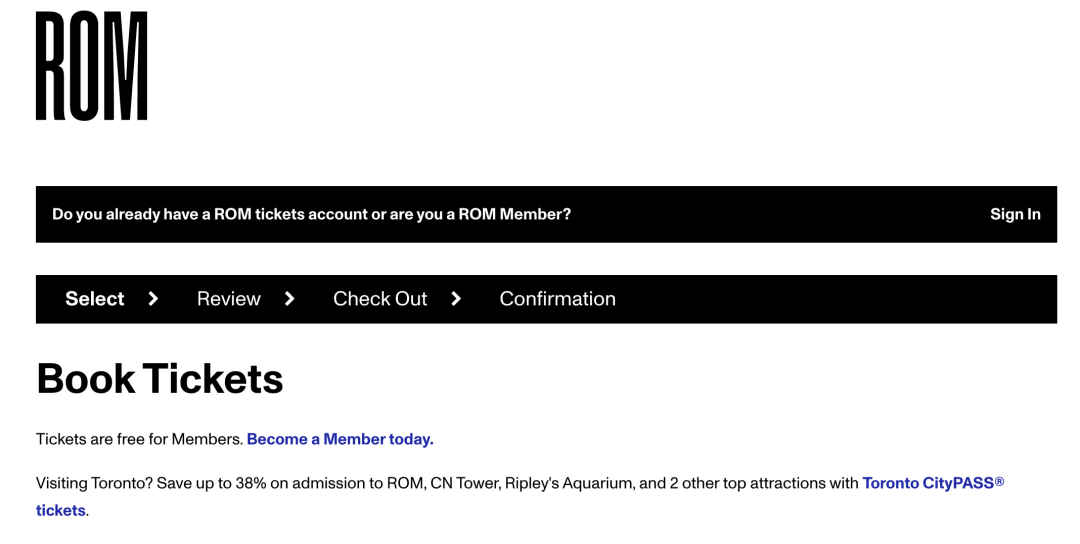This screenshot has width=1080, height=544.
Task: Click the chevron arrow after Check Out
Action: 456,299
